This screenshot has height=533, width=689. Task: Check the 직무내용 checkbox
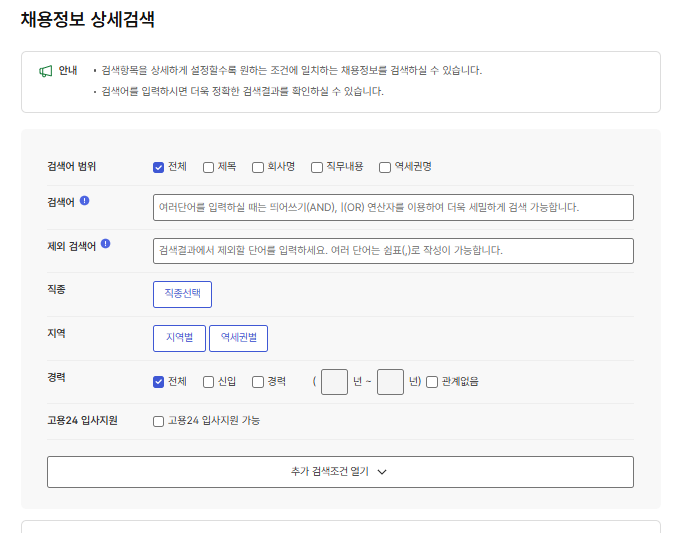pyautogui.click(x=317, y=167)
